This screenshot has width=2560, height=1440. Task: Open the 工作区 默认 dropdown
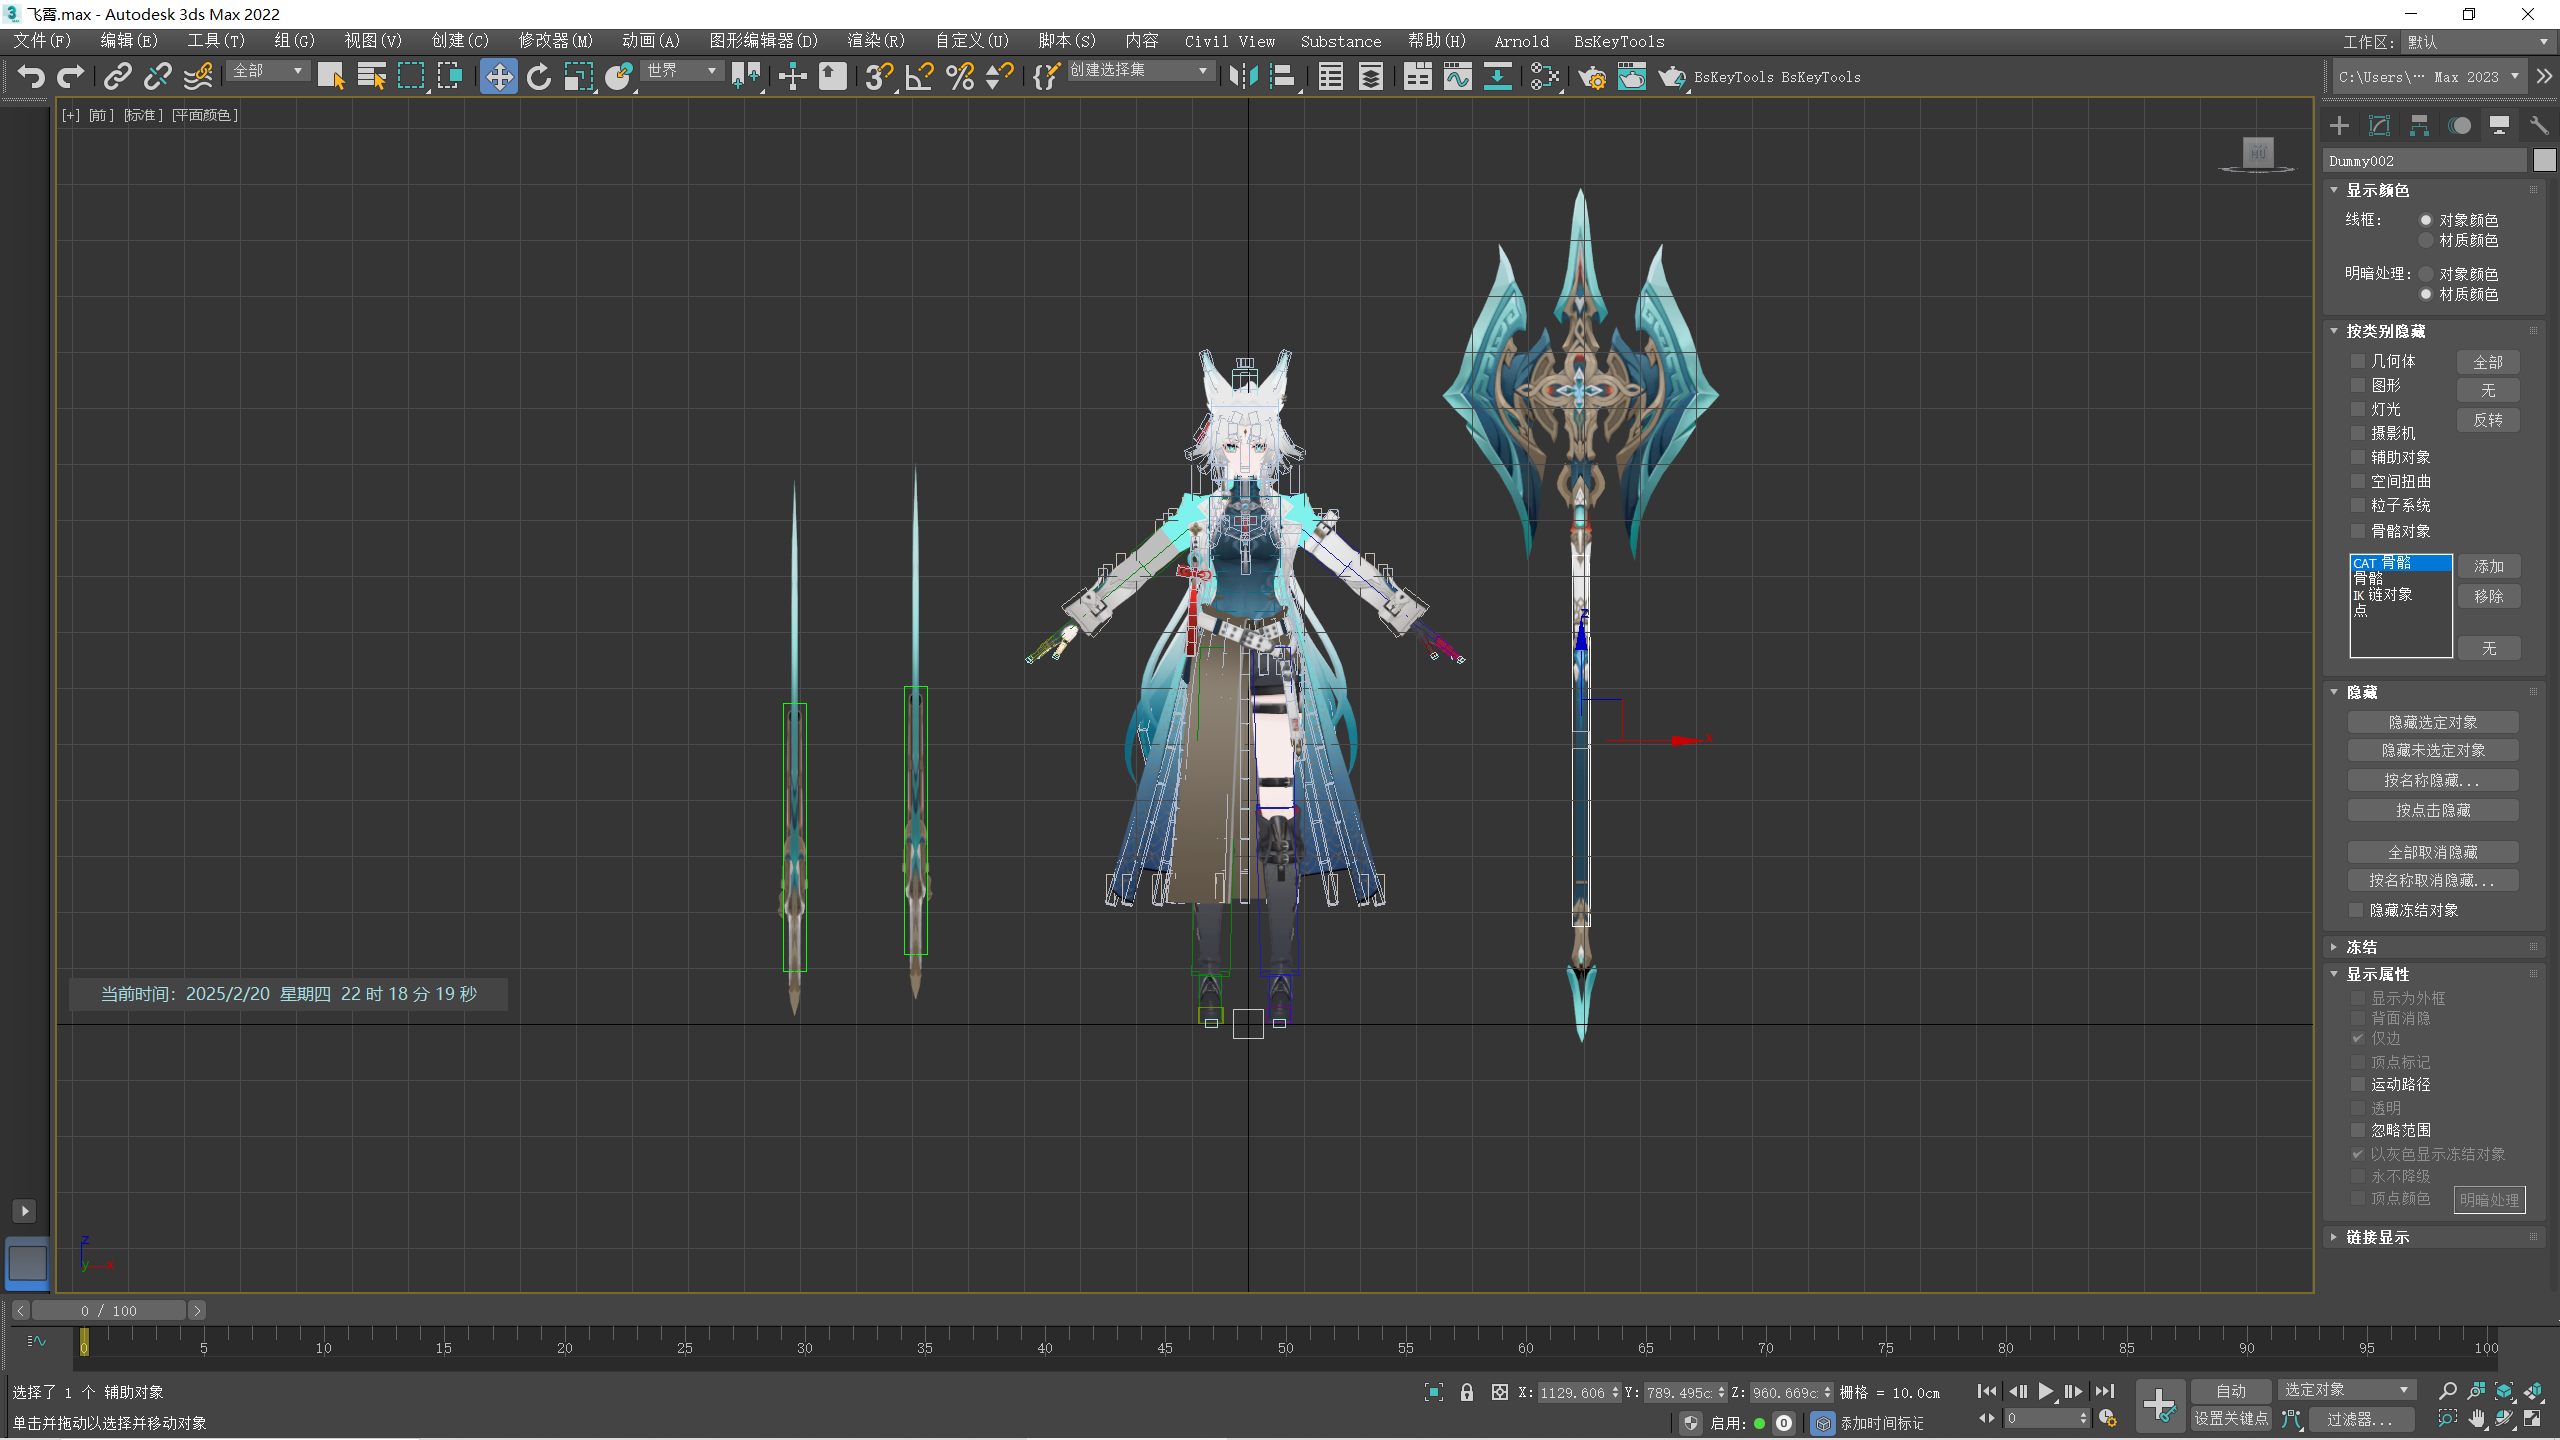coord(2477,42)
